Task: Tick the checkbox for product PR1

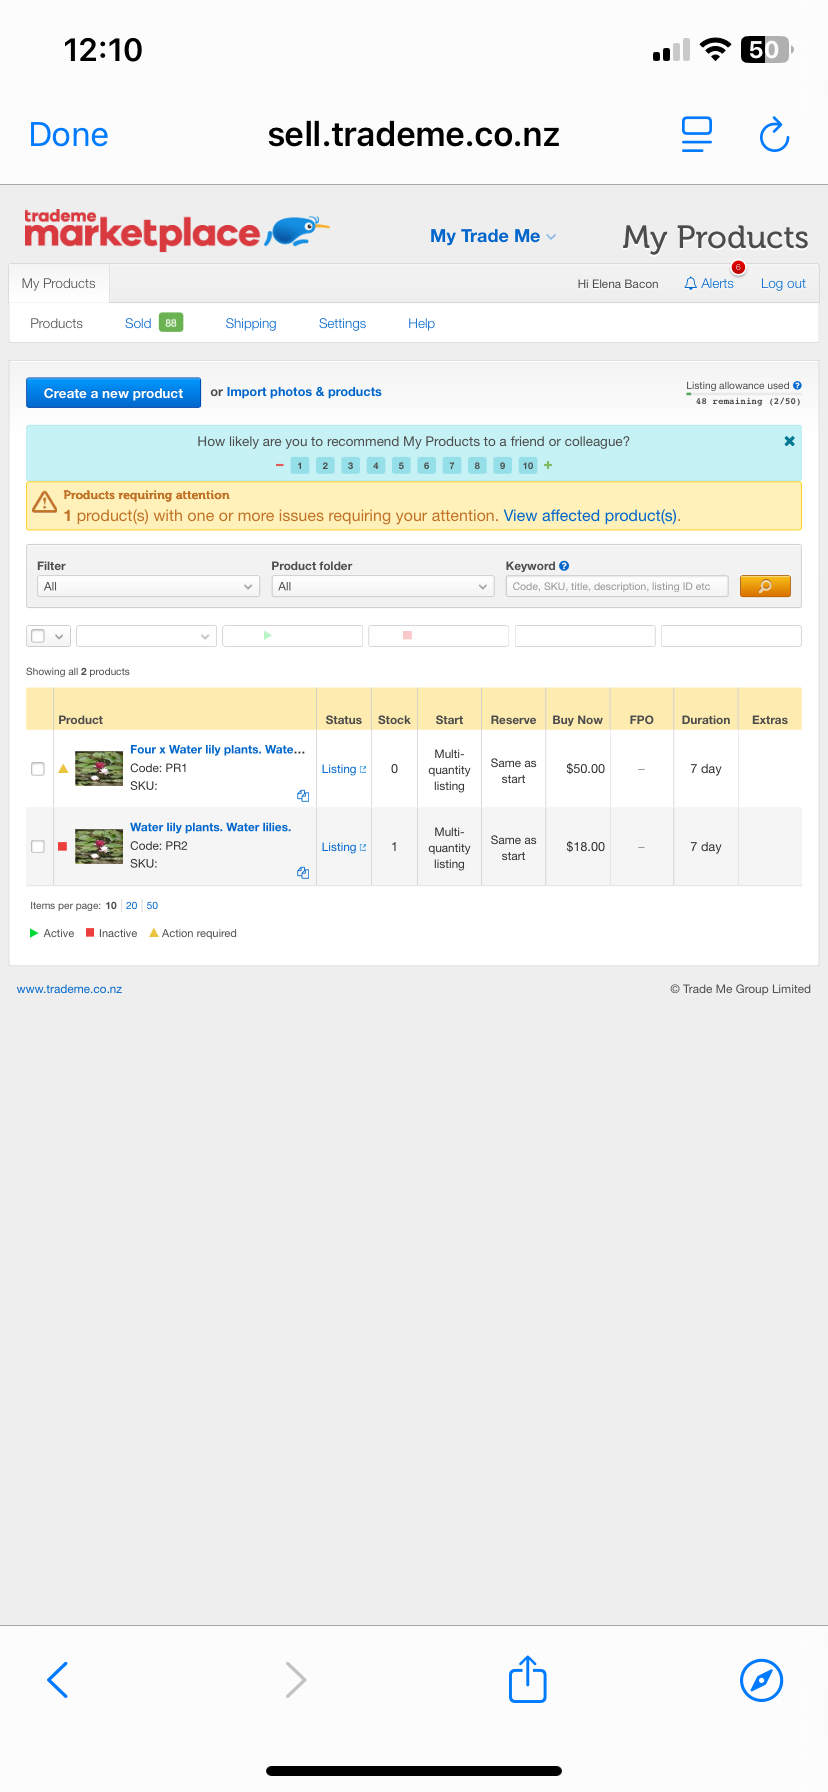Action: pos(38,769)
